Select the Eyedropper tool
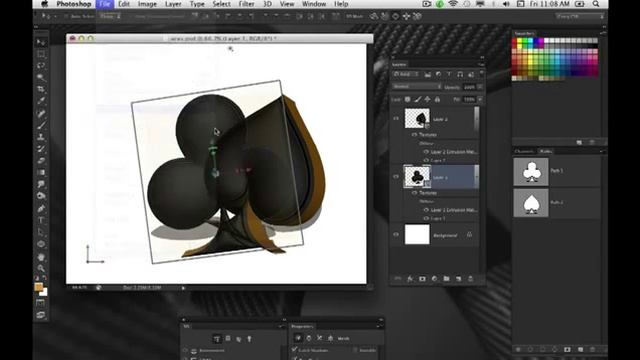640x360 pixels. point(41,101)
